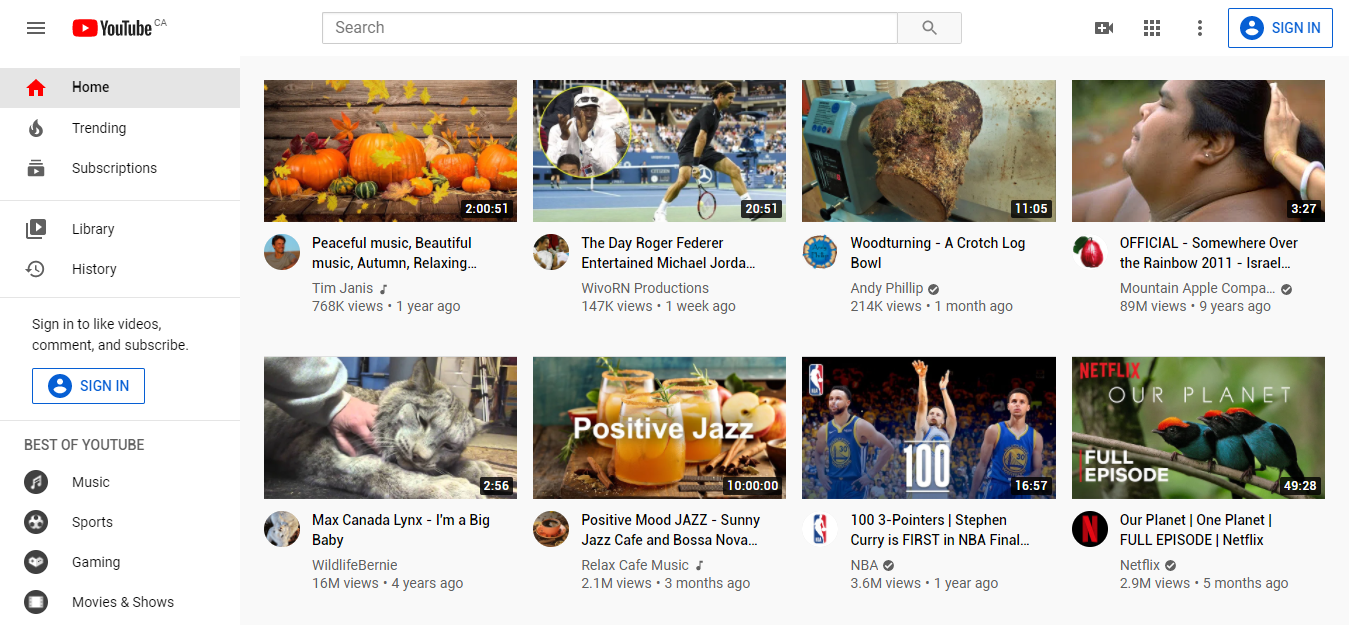Open Max Canada Lynx video title
Screen dimensions: 1349x625
click(401, 530)
